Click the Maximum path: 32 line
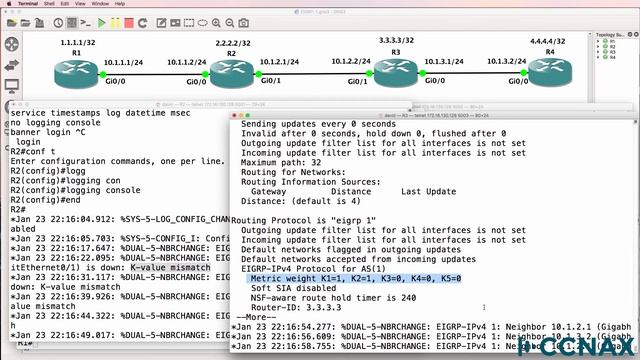Image resolution: width=640 pixels, height=360 pixels. point(281,162)
